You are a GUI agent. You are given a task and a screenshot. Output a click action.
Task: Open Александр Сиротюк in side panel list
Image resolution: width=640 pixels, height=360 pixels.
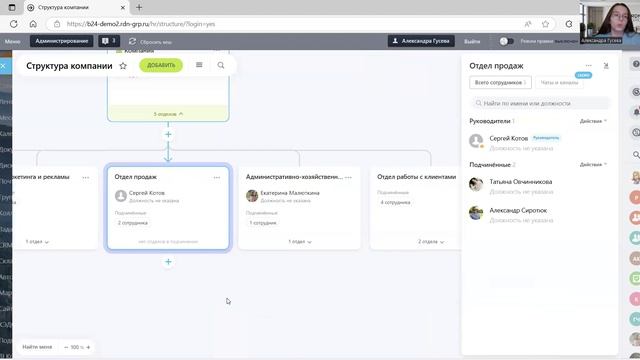pos(518,210)
